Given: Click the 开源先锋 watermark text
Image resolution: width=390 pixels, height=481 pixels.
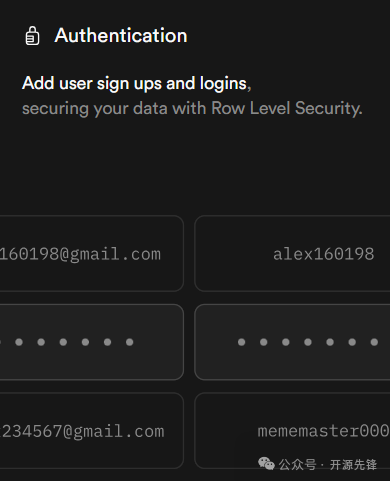Looking at the screenshot, I should tap(353, 464).
